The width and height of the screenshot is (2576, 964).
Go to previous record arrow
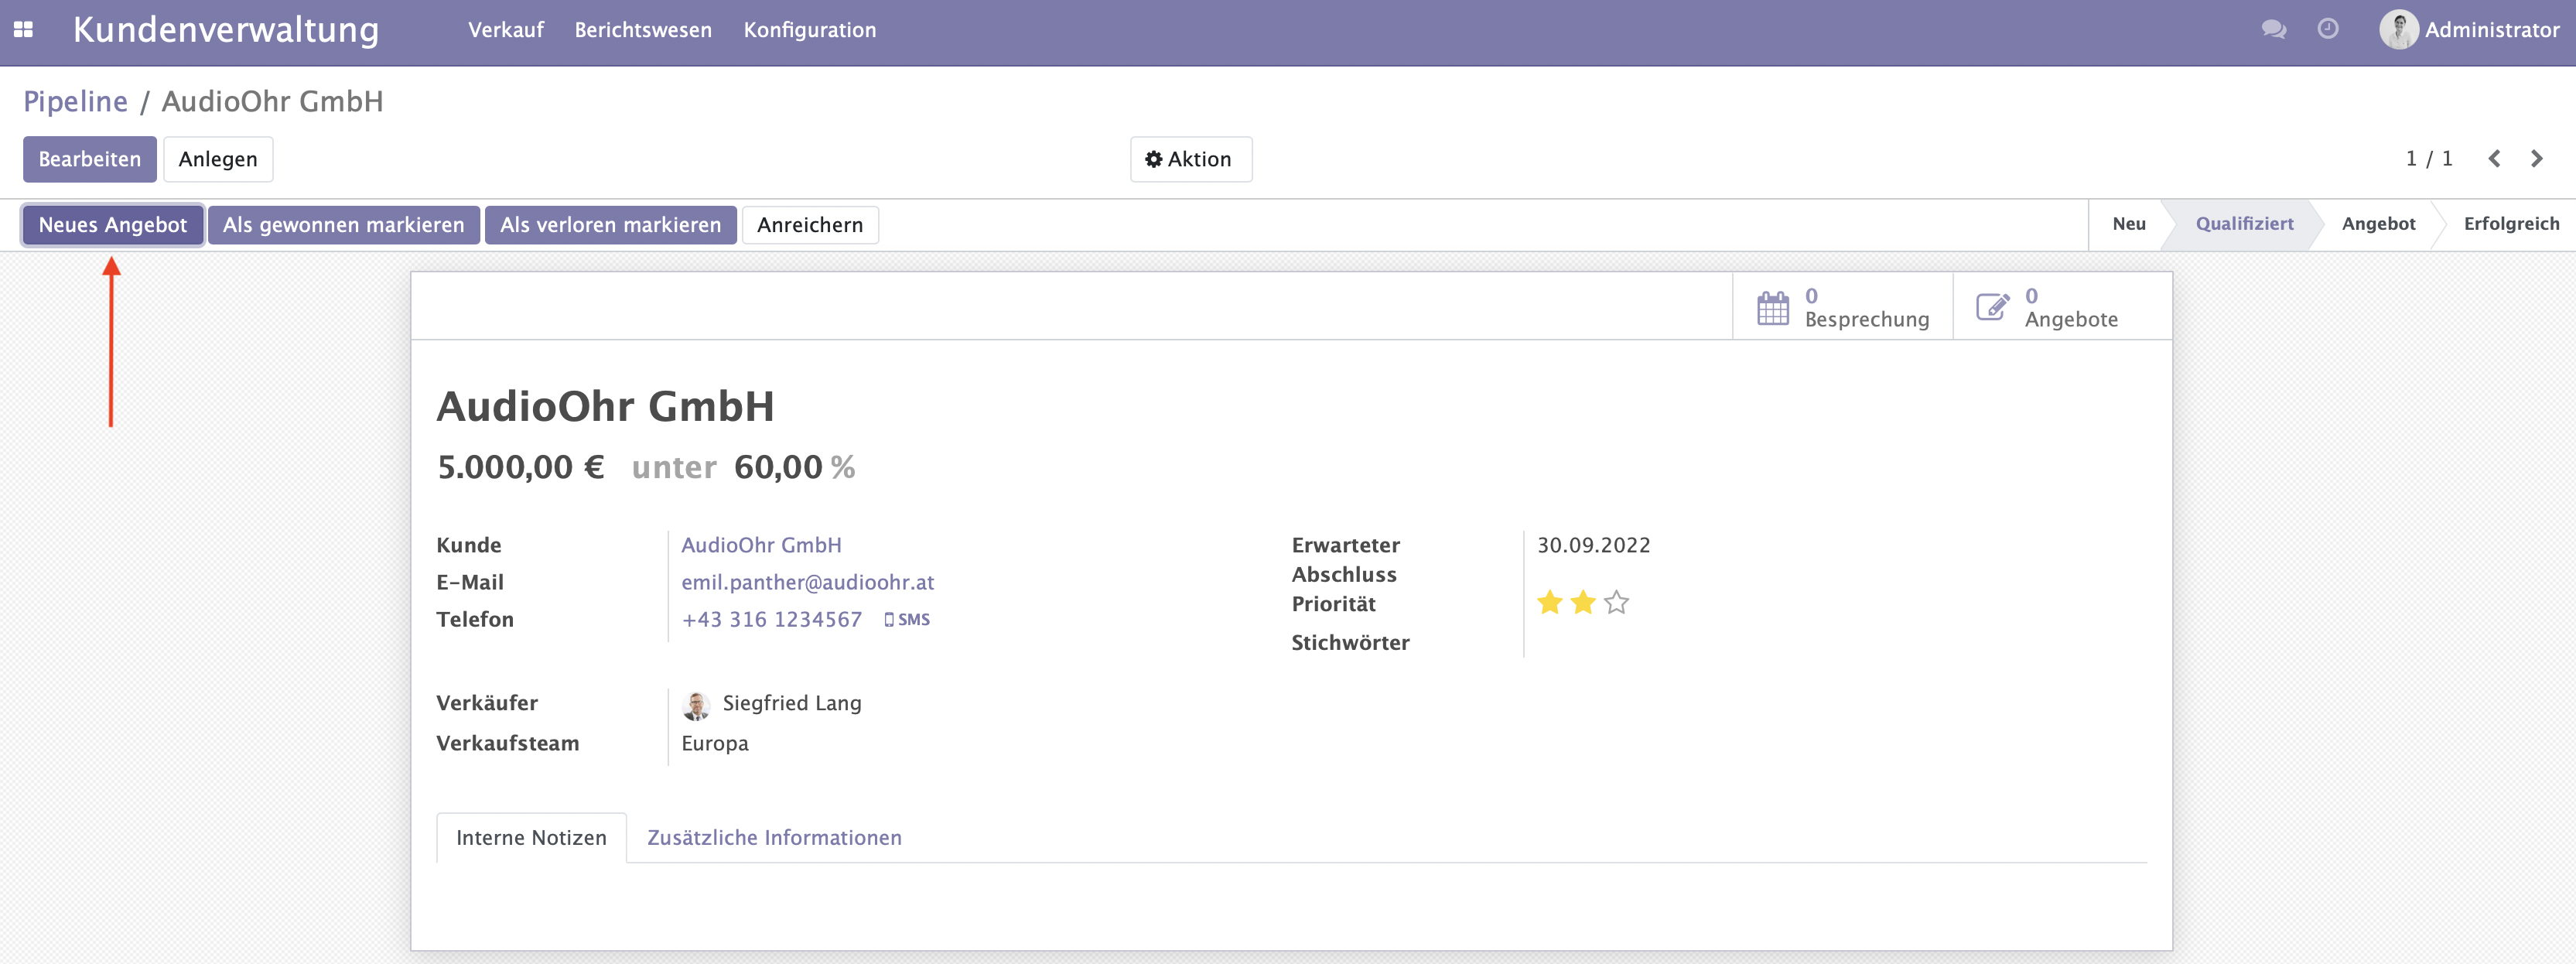pos(2494,159)
